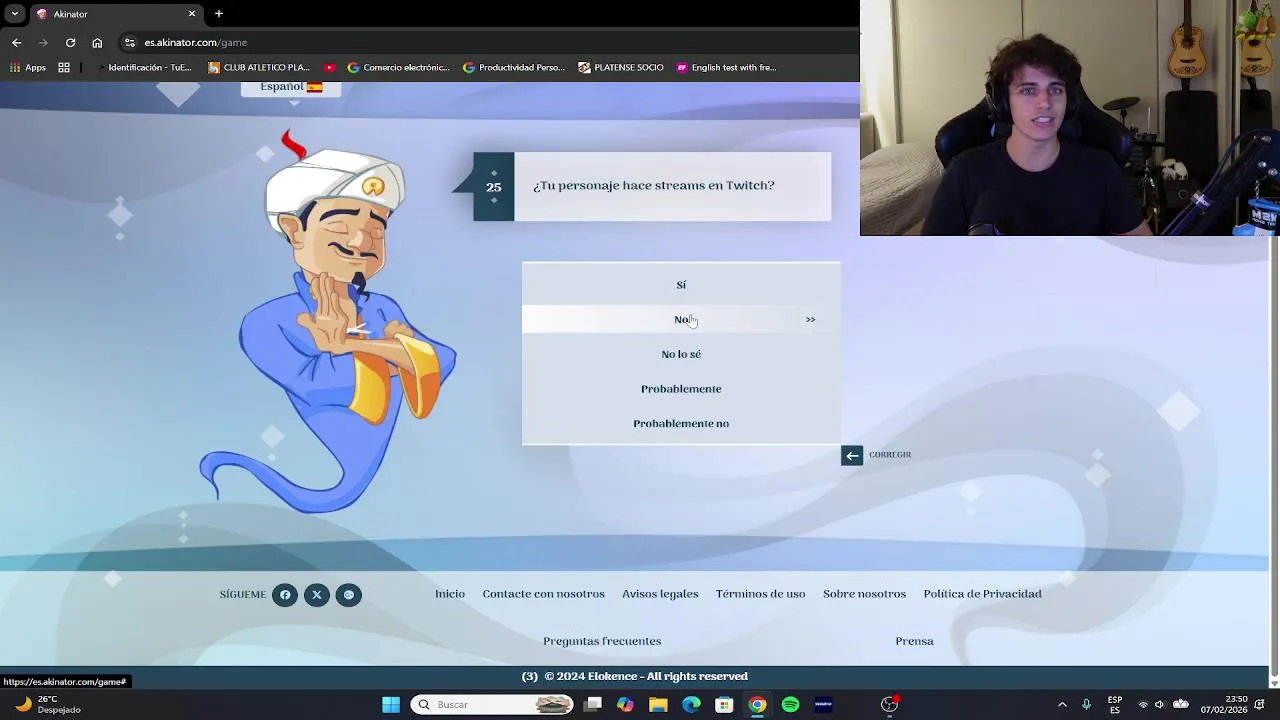Open the Español language selector
The width and height of the screenshot is (1280, 720).
[x=291, y=88]
